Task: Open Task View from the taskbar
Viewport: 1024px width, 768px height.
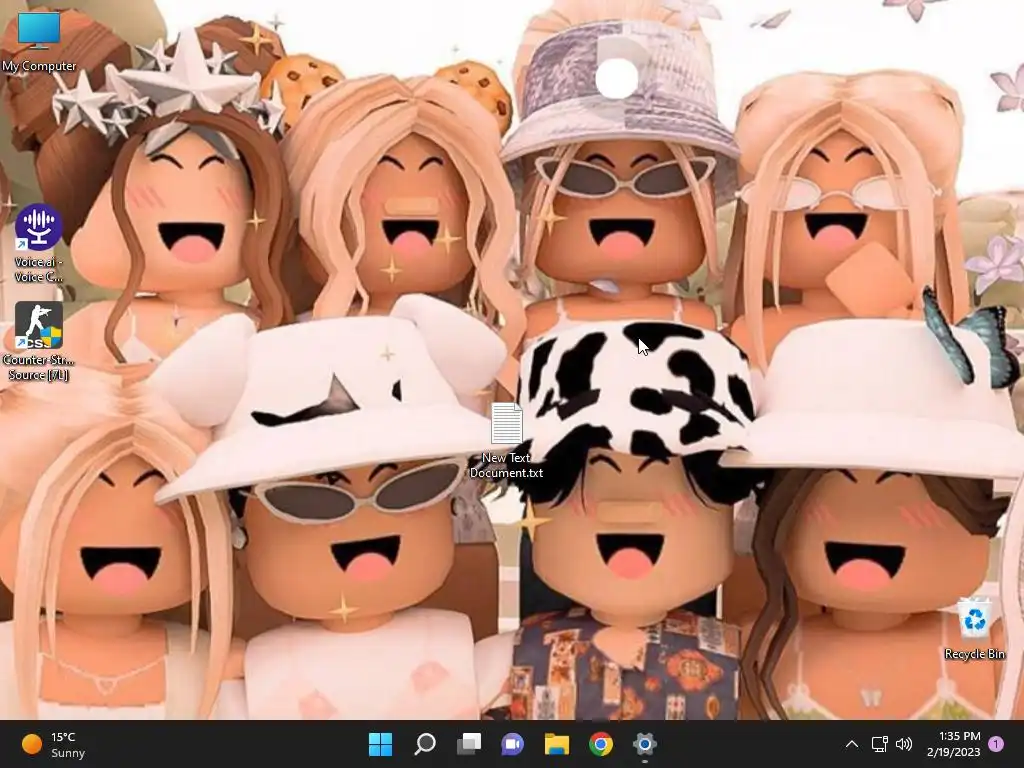Action: (x=469, y=744)
